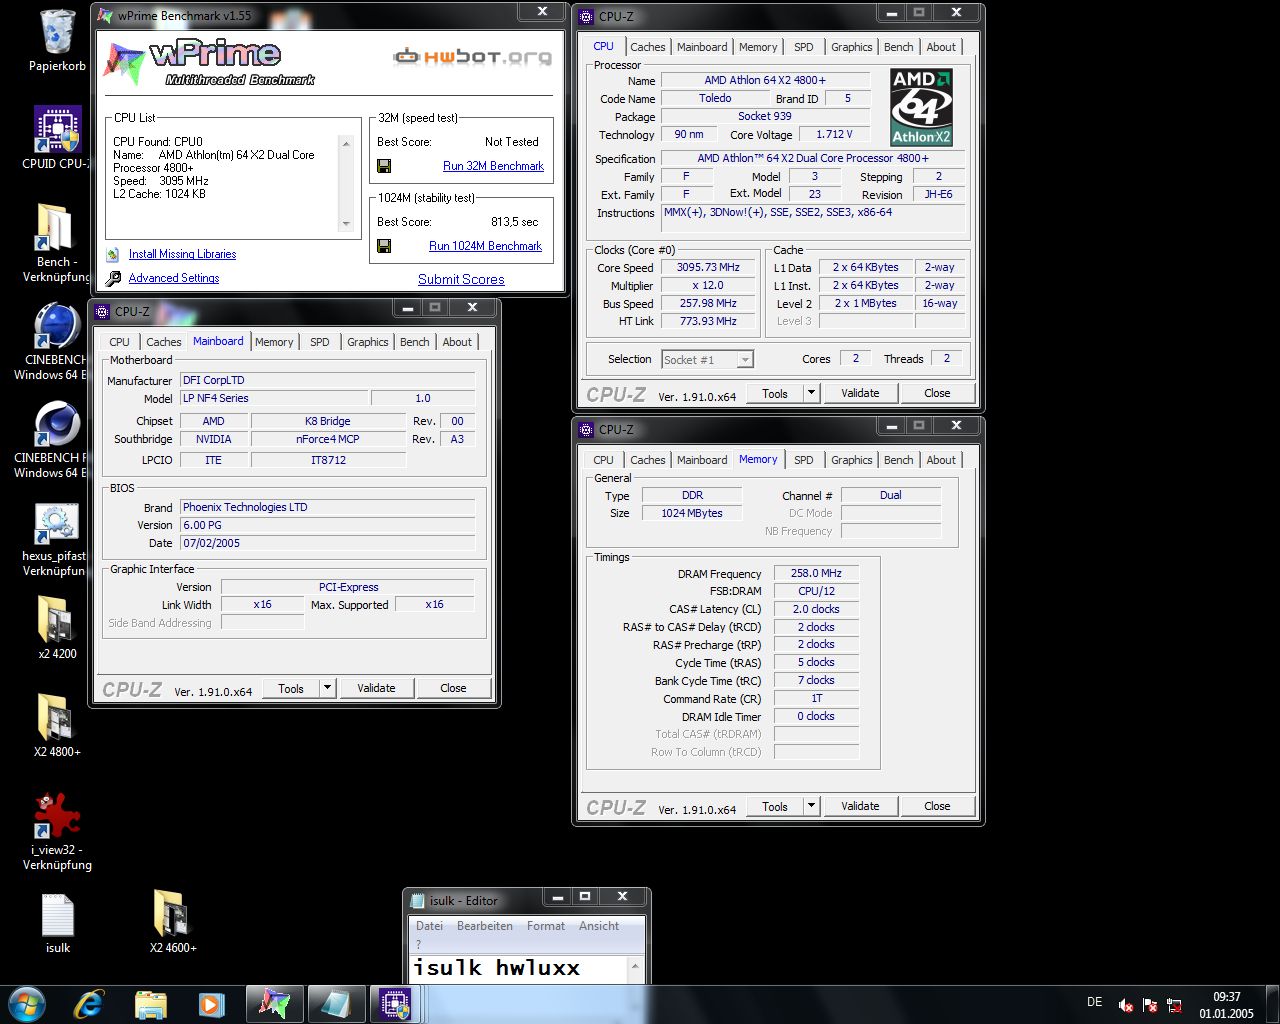Click Close button in the Mainboard CPU-Z window
Viewport: 1280px width, 1024px height.
(x=453, y=688)
